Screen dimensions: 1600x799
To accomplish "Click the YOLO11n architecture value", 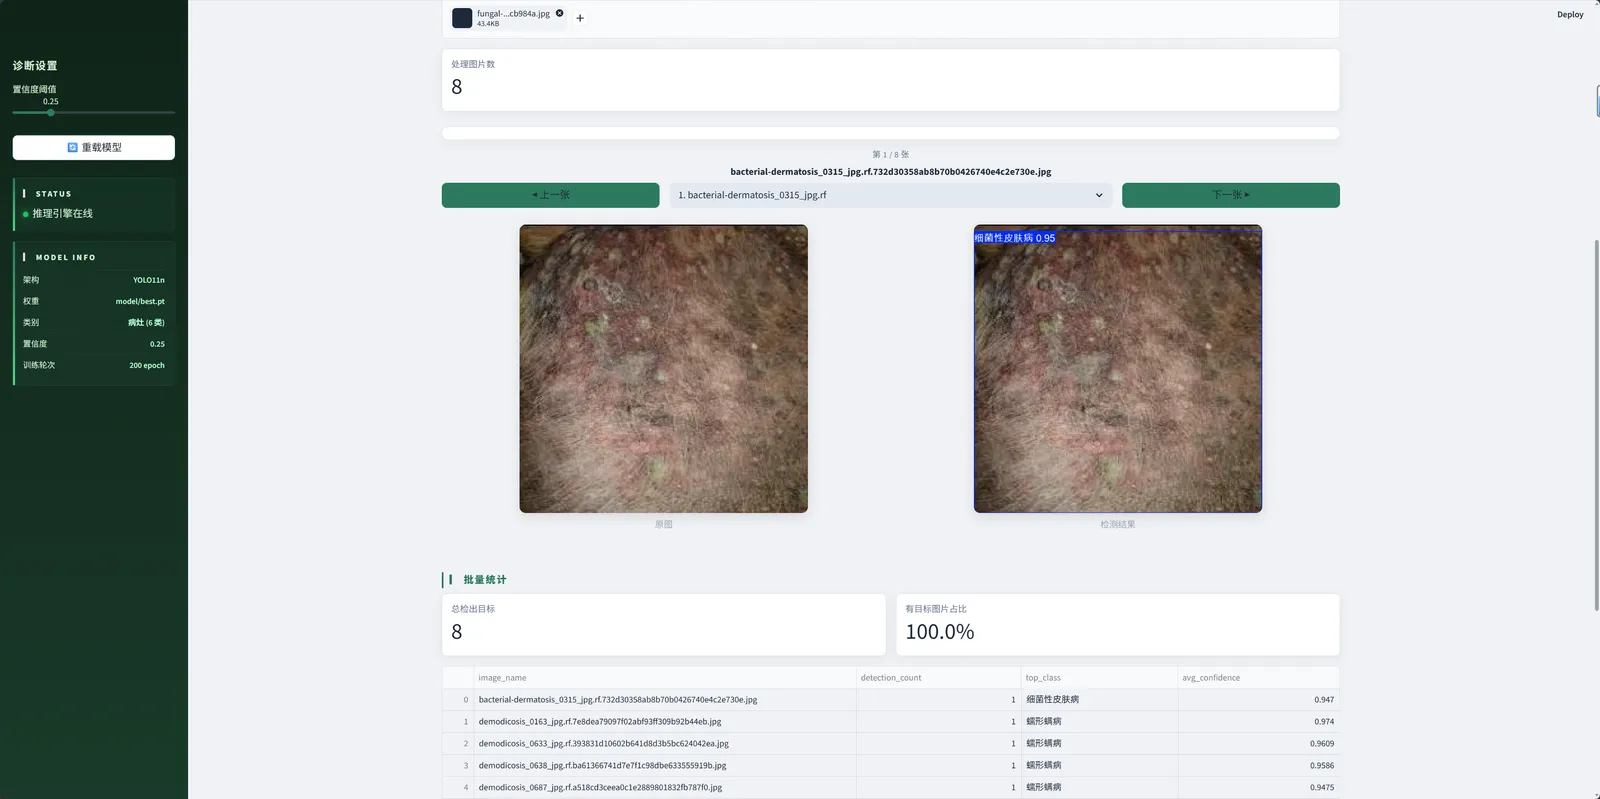I will [x=149, y=280].
